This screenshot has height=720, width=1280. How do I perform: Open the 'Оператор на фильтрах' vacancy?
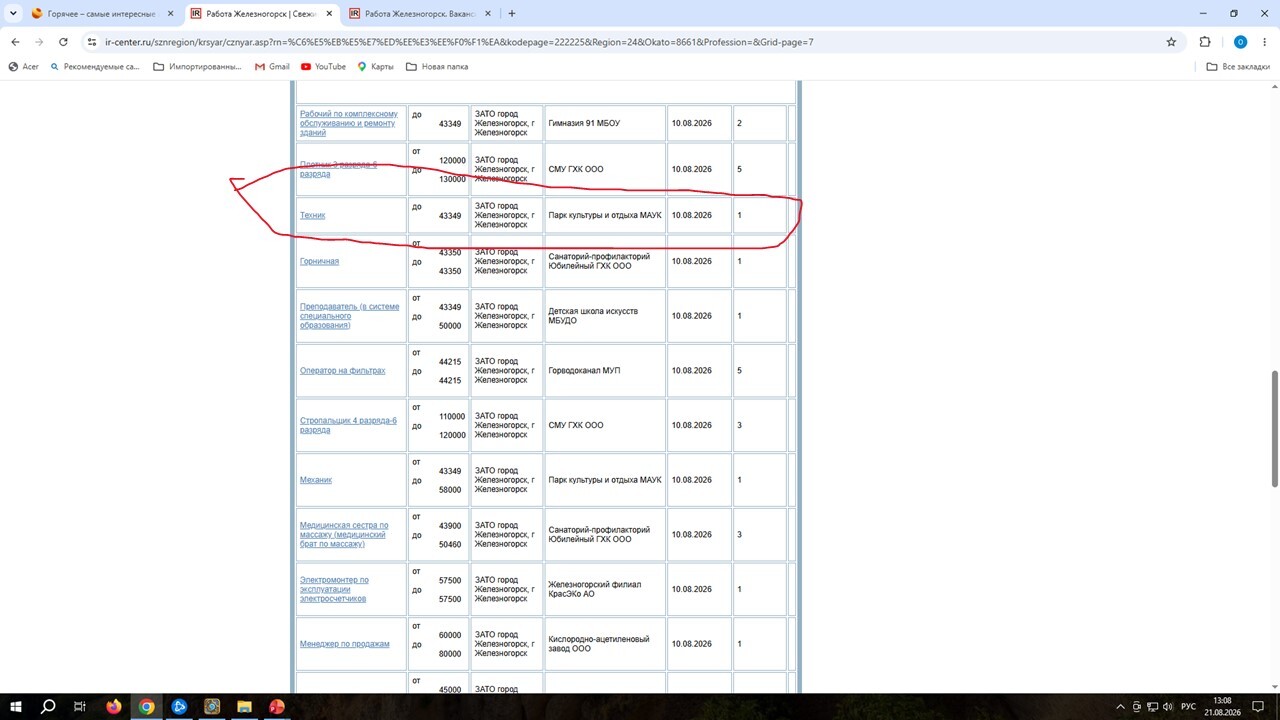(342, 371)
